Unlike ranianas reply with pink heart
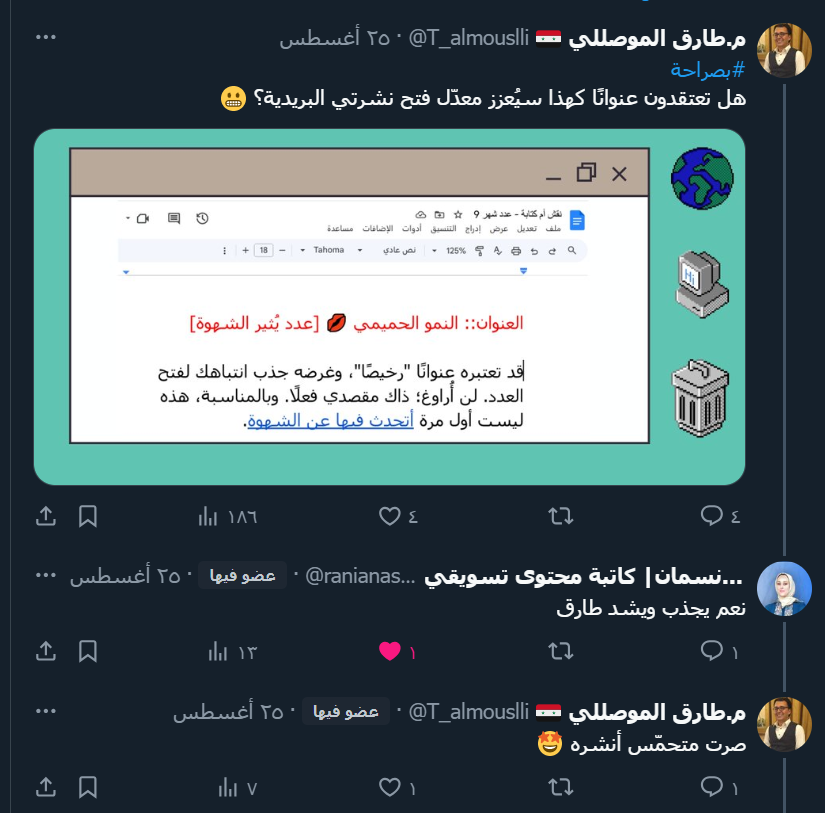The image size is (825, 813). 397,651
